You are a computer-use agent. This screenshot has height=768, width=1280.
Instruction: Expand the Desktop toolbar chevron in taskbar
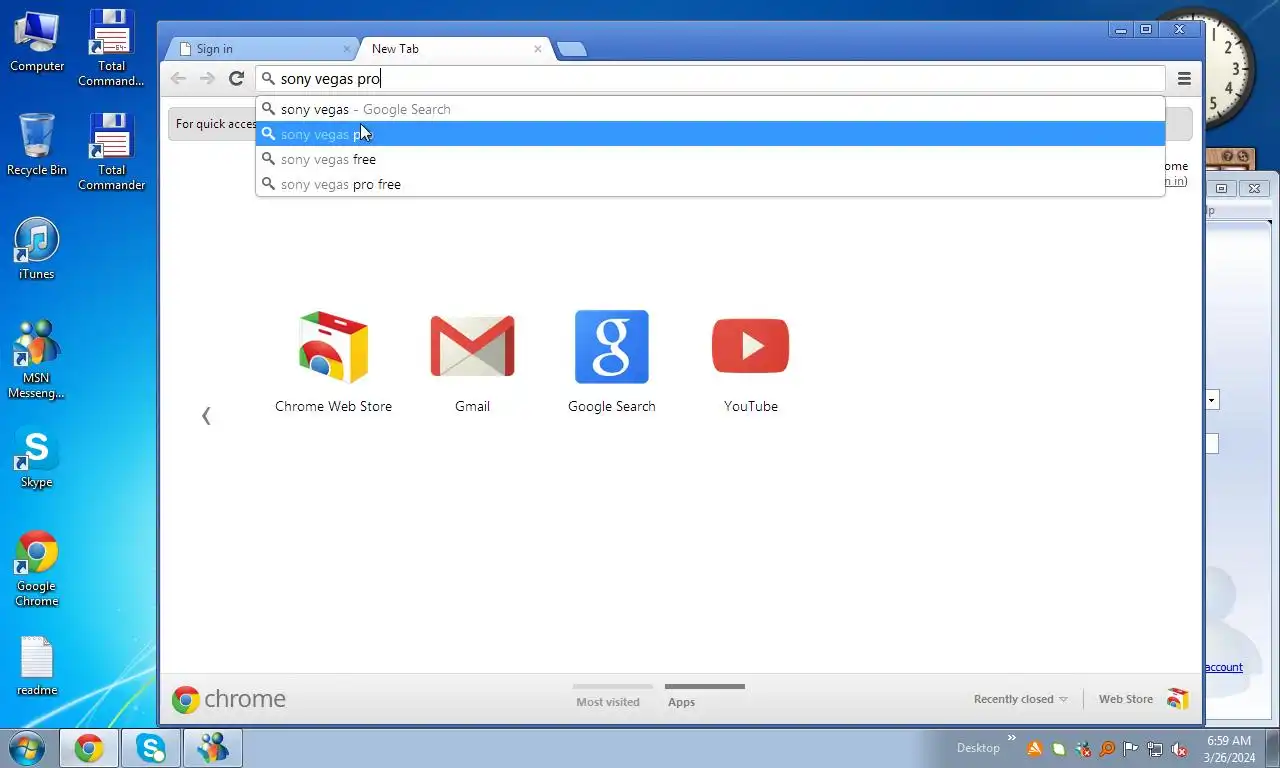(1011, 739)
